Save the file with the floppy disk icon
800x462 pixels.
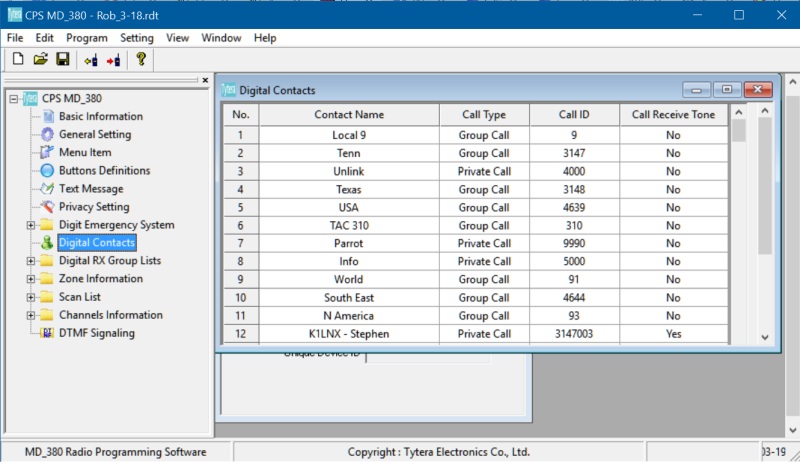click(63, 59)
